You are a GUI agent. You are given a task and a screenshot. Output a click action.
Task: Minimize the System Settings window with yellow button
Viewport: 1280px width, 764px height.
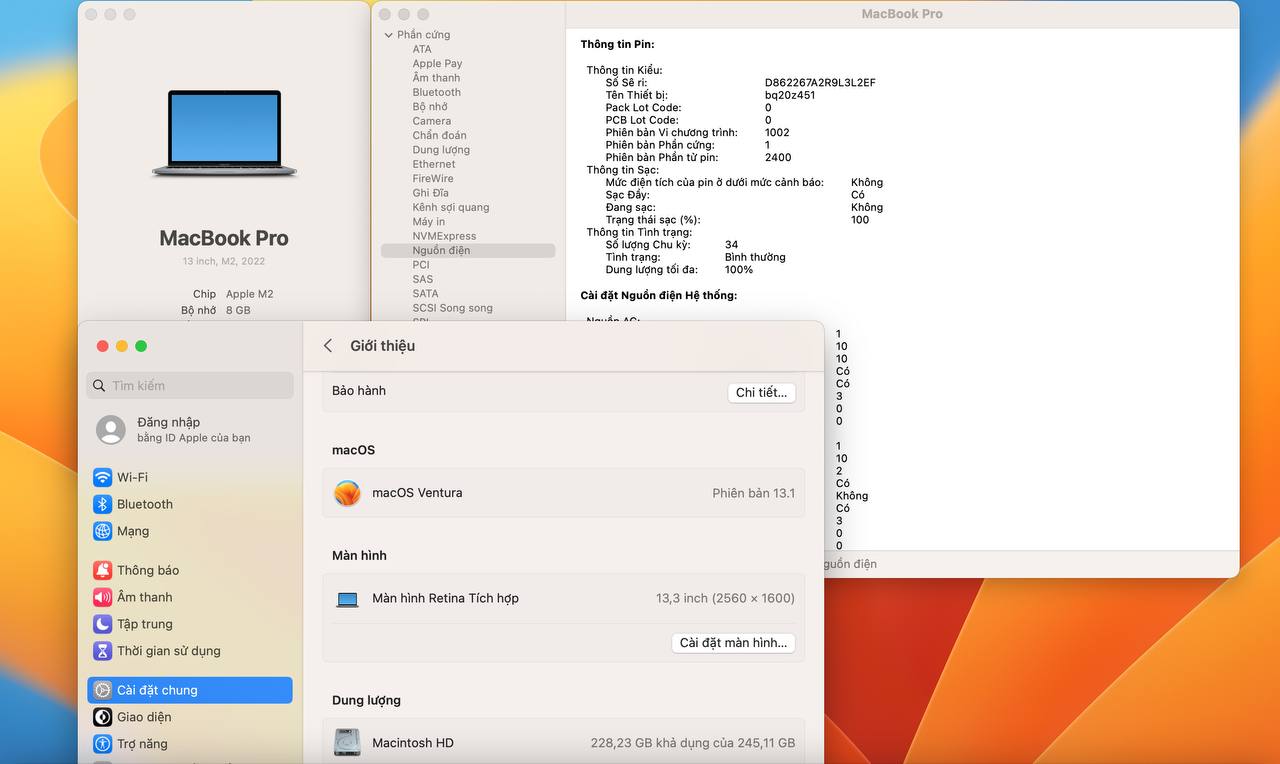[x=122, y=346]
